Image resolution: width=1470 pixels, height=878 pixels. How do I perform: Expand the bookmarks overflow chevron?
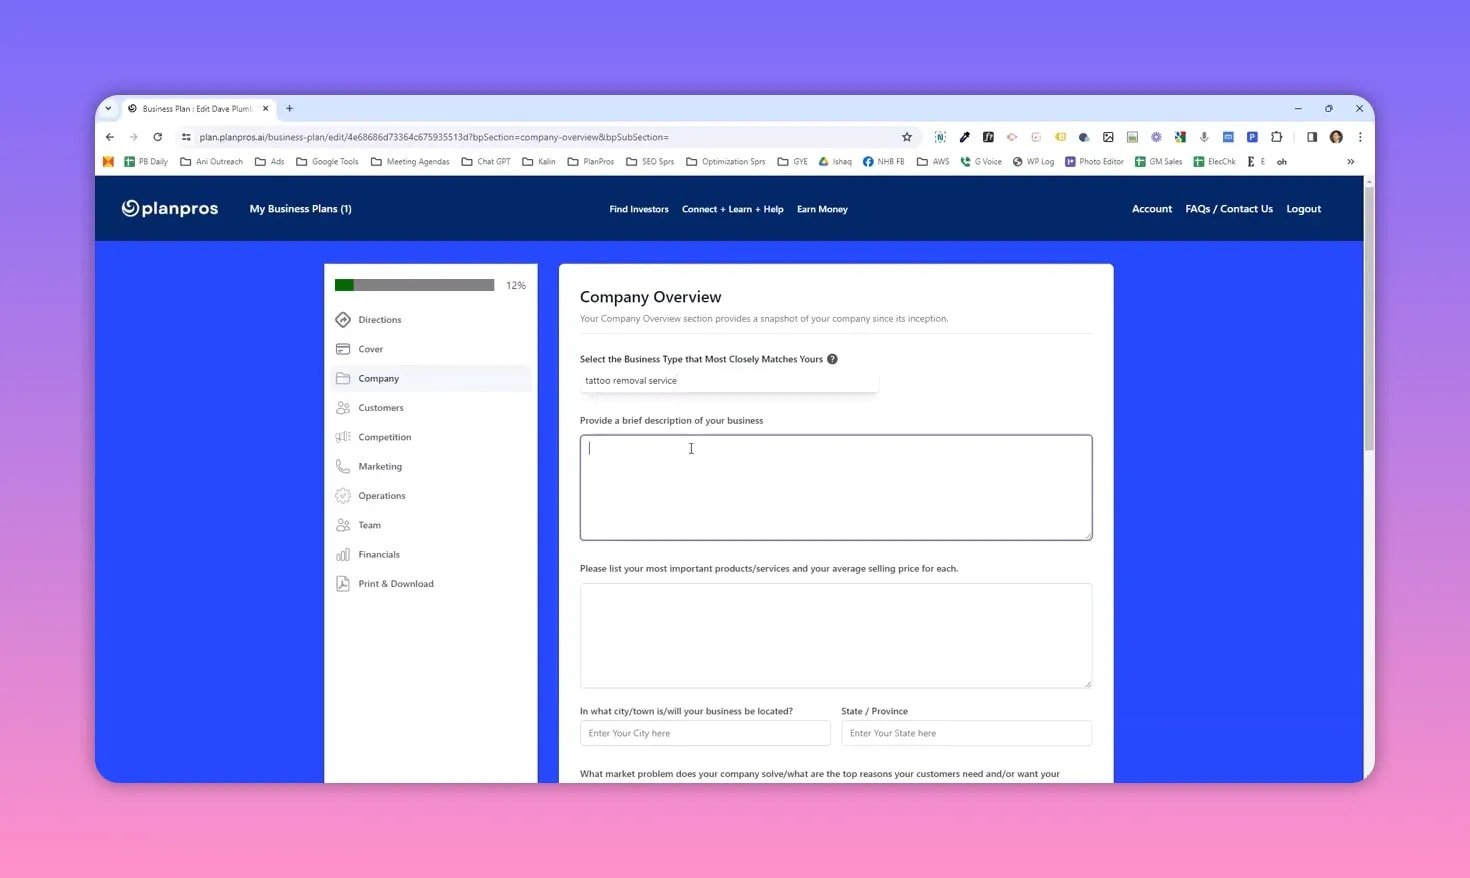pyautogui.click(x=1351, y=161)
